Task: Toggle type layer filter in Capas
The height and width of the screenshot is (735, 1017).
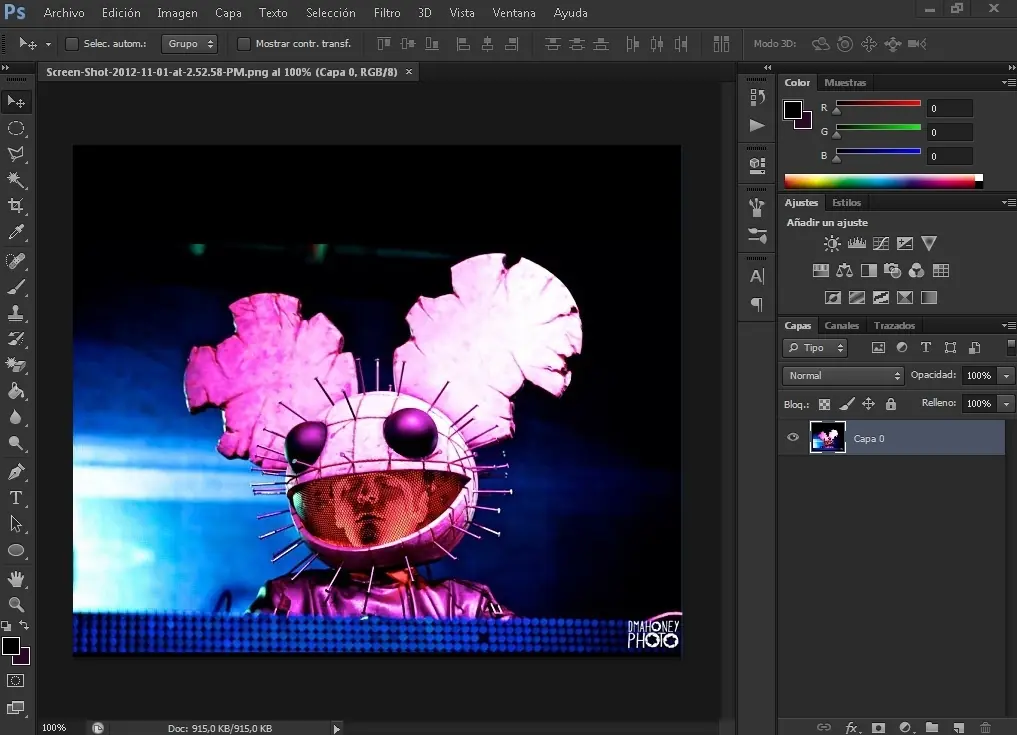Action: [x=926, y=348]
